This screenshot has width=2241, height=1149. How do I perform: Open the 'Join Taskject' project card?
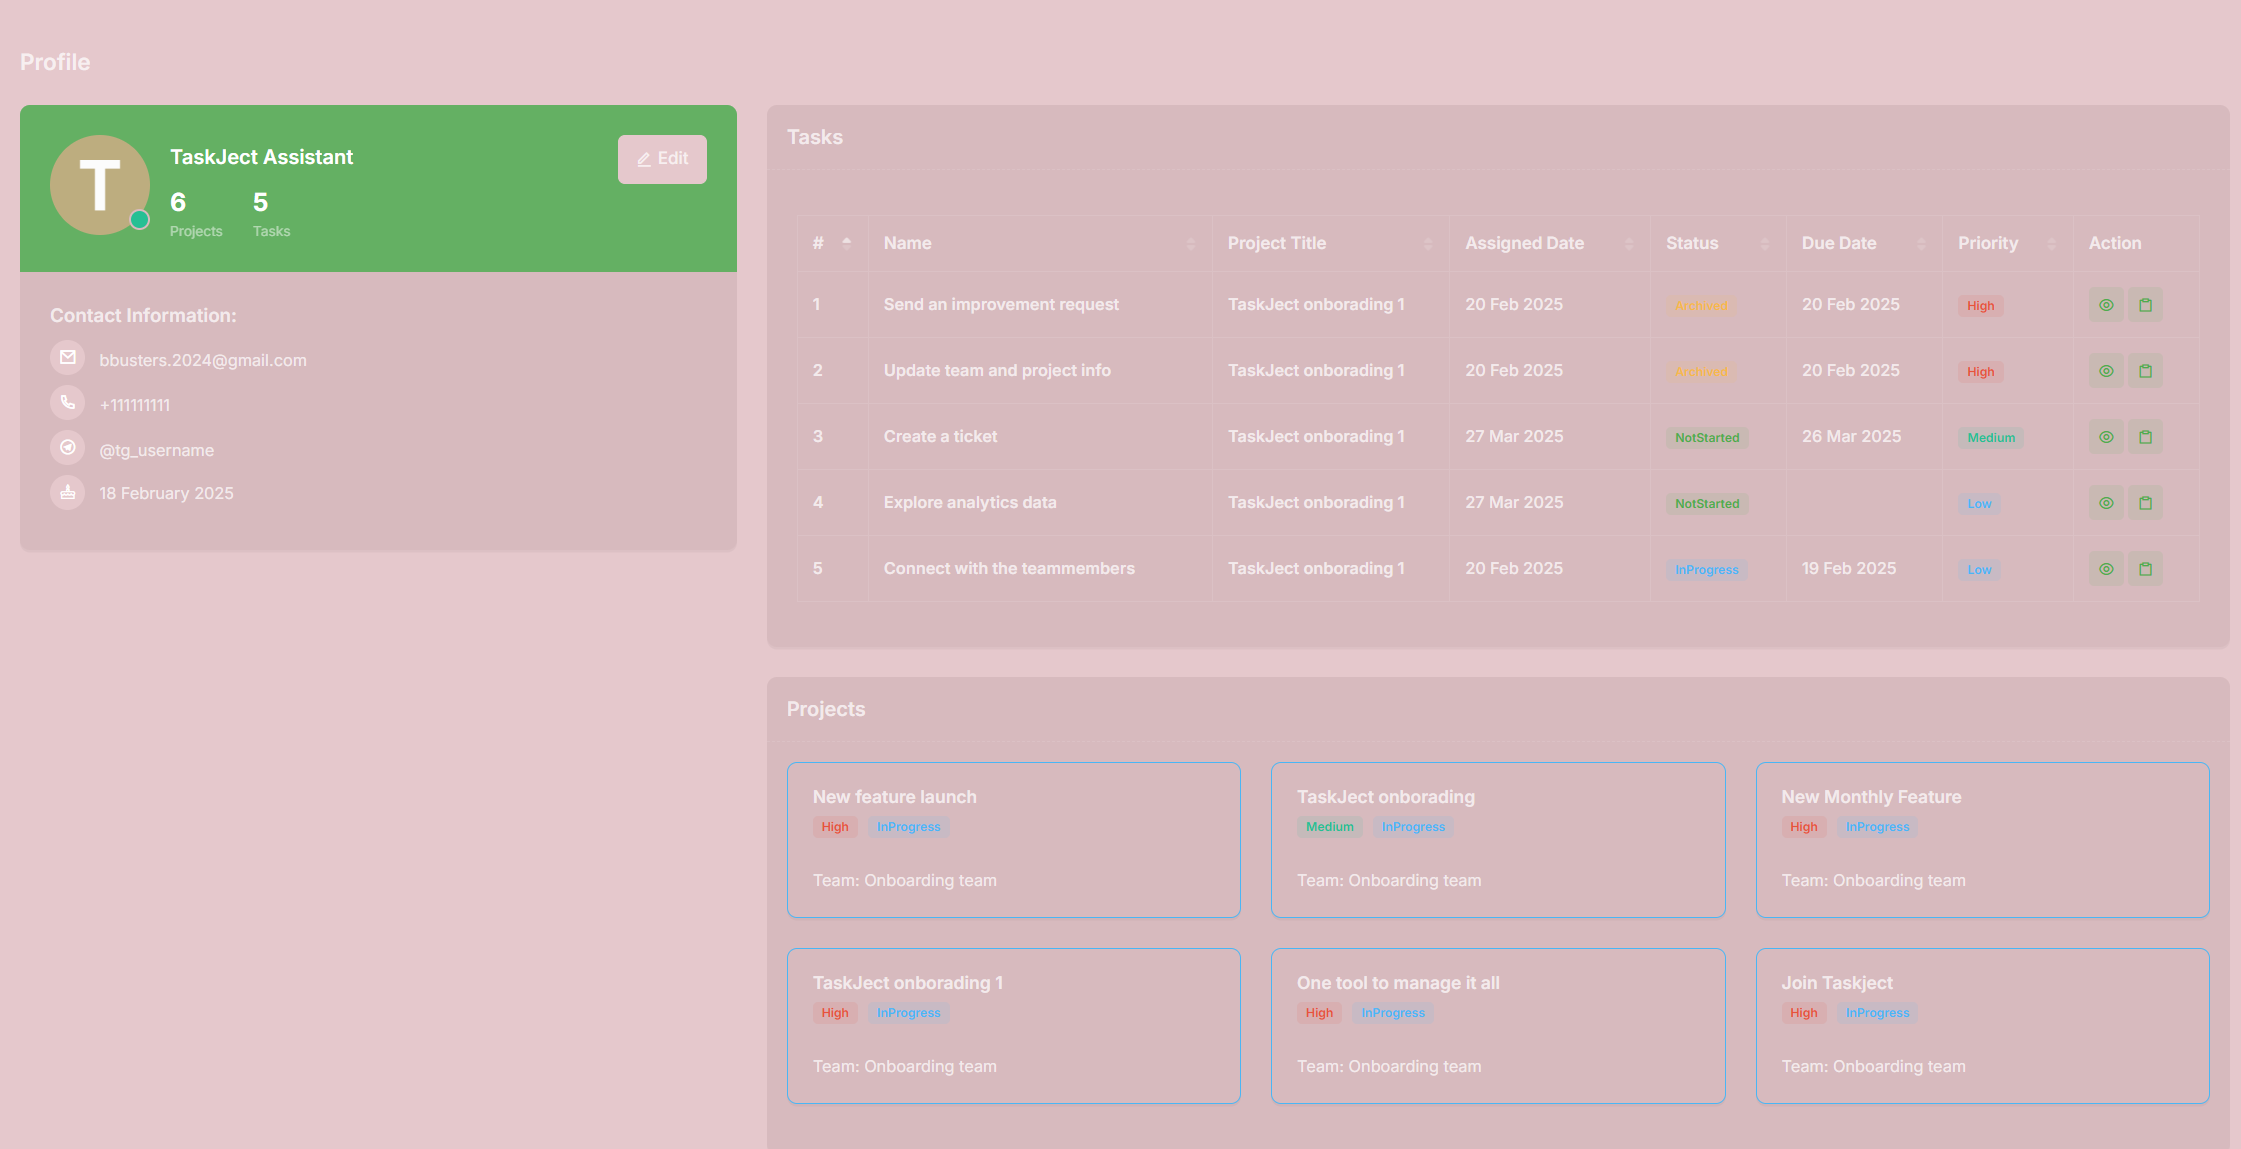(x=1983, y=1026)
